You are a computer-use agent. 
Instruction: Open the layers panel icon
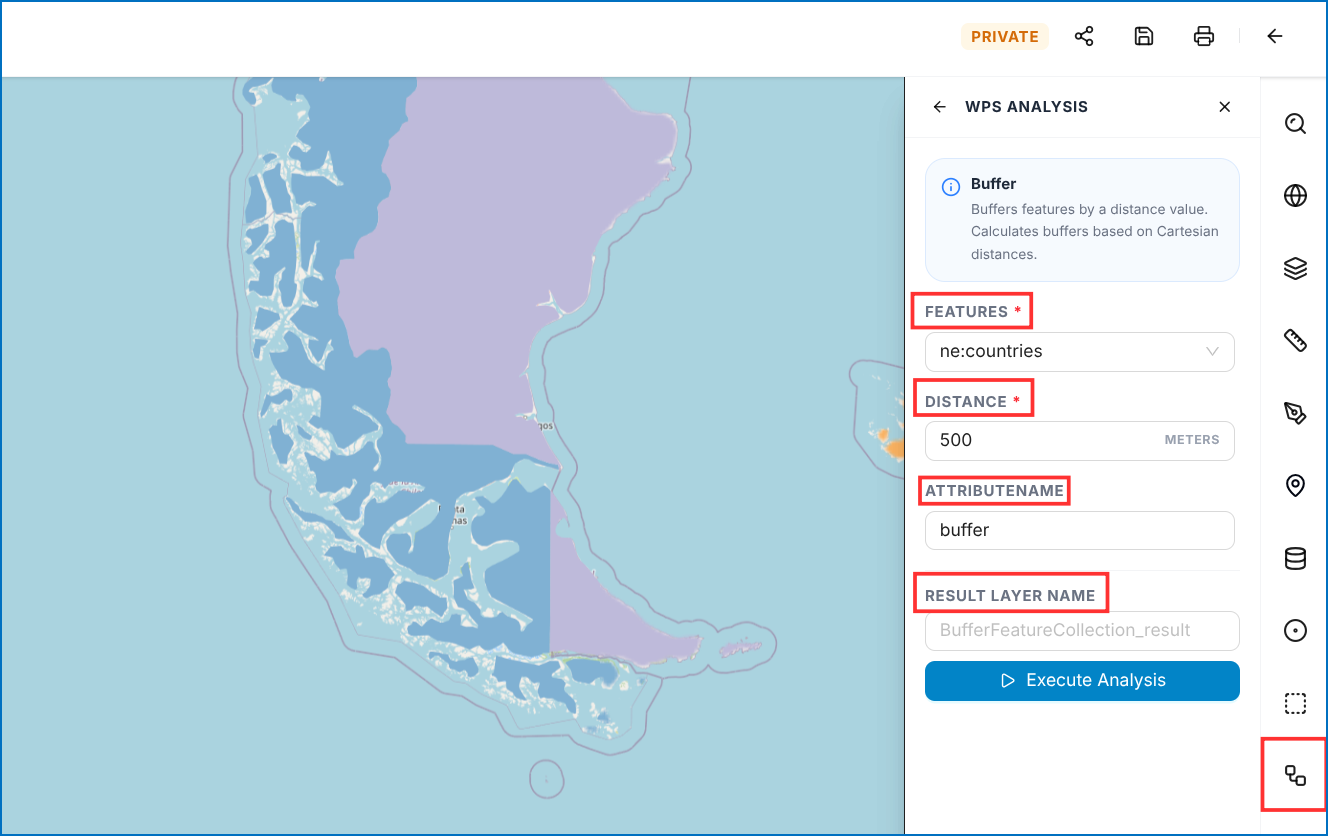point(1295,269)
